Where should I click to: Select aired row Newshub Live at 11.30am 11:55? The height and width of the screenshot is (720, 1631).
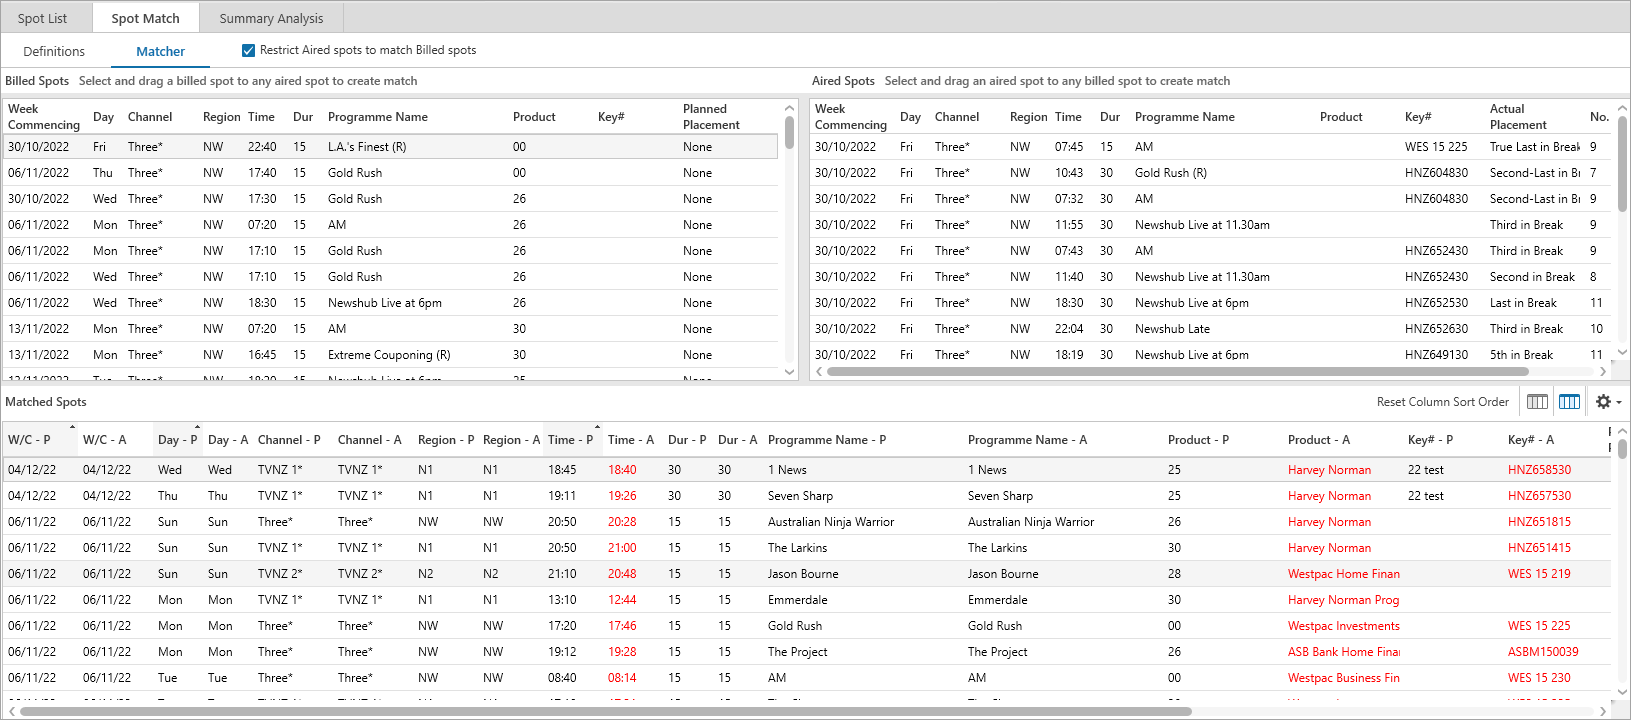1211,225
